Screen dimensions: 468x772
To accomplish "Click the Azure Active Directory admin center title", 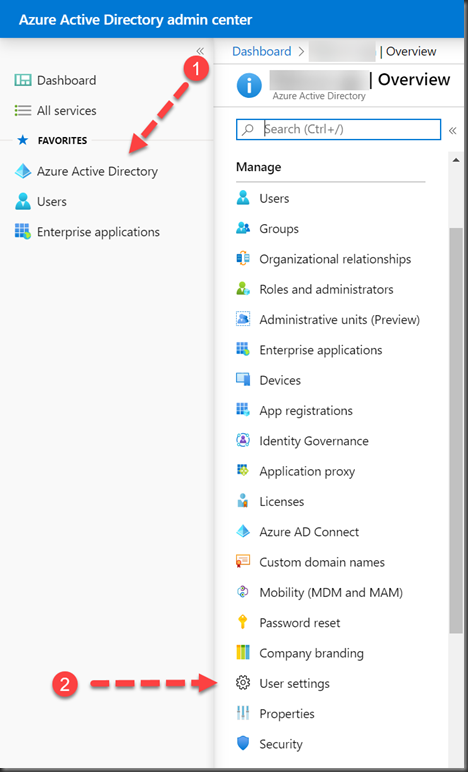I will point(135,20).
